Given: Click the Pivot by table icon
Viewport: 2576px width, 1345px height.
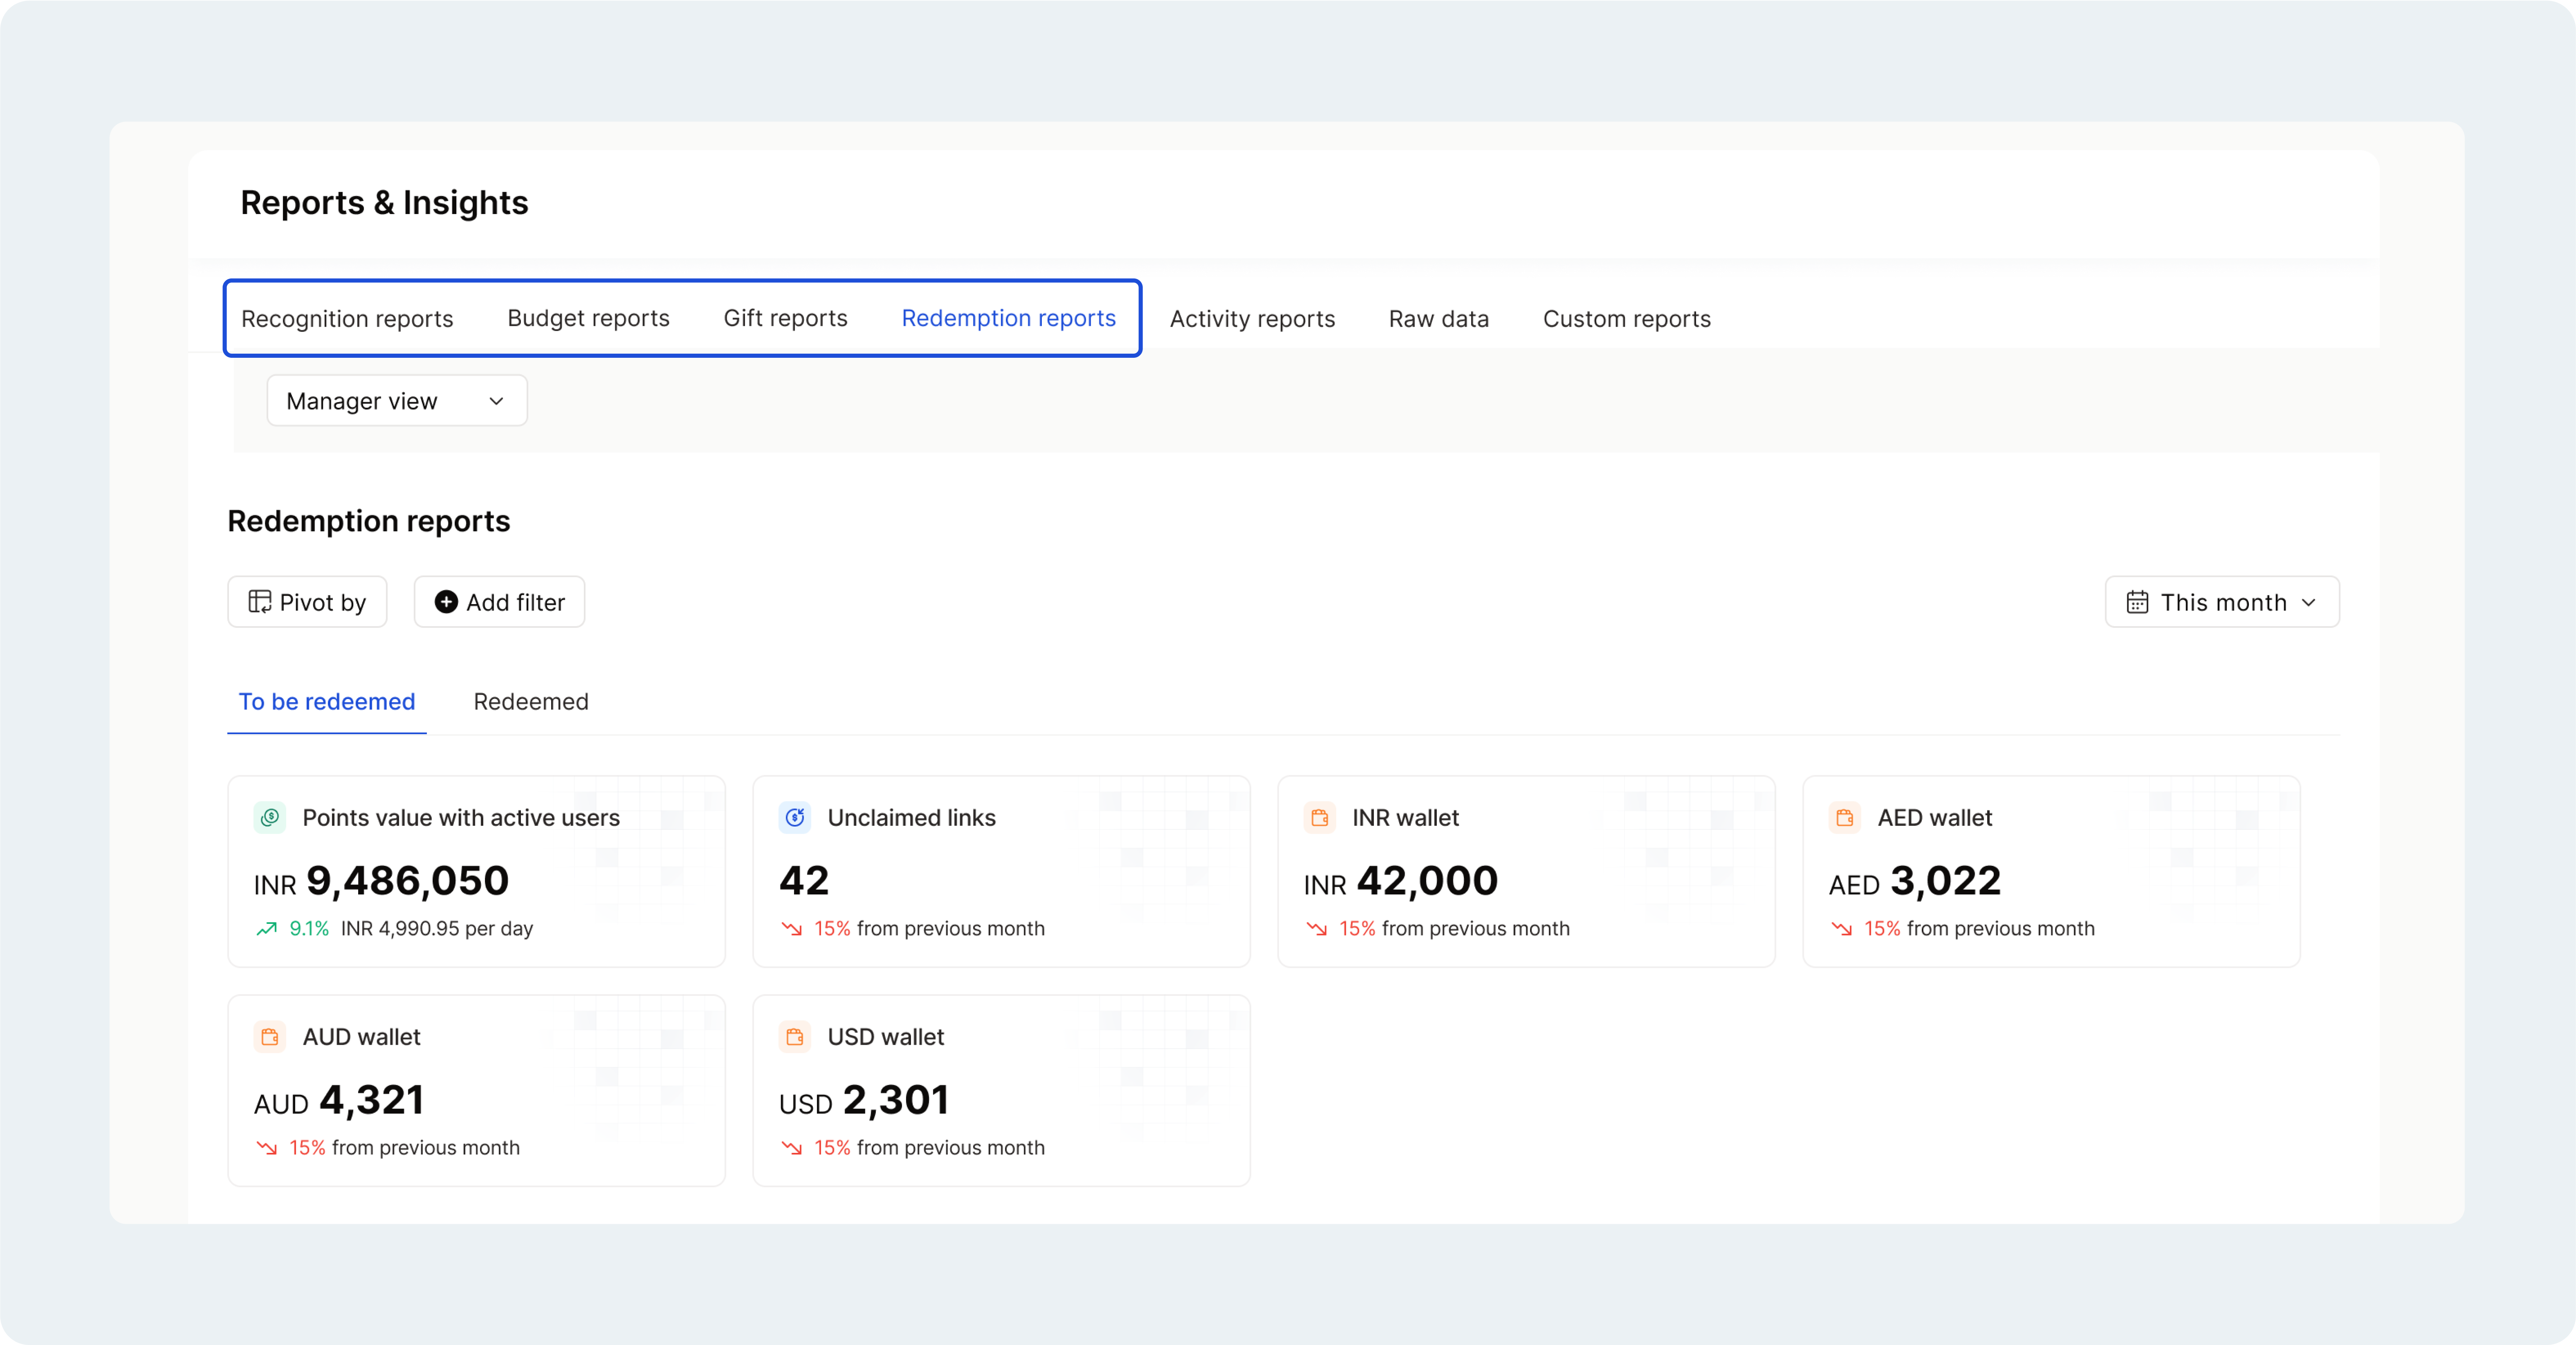Looking at the screenshot, I should (260, 602).
